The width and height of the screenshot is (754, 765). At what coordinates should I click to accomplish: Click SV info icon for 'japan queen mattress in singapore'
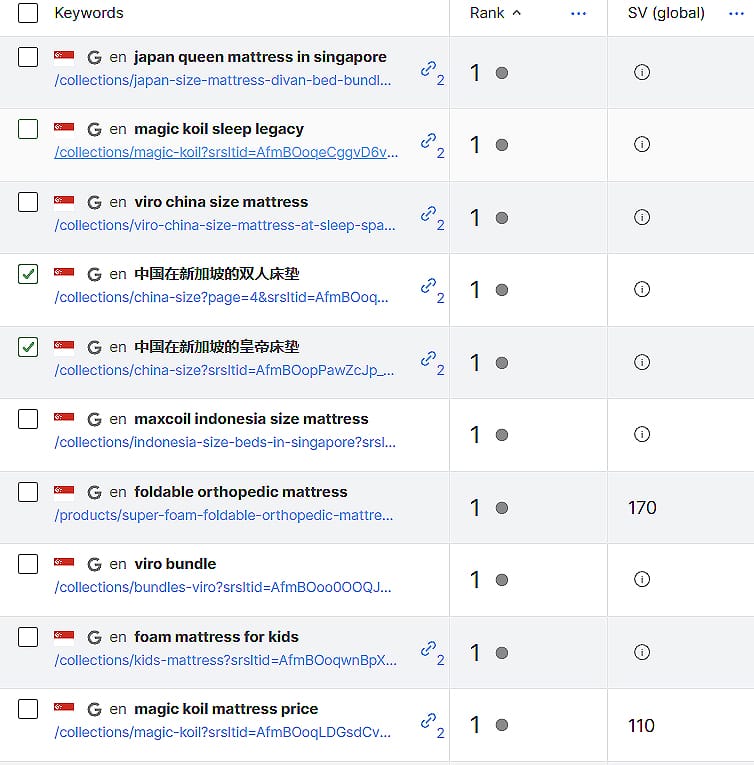point(642,72)
